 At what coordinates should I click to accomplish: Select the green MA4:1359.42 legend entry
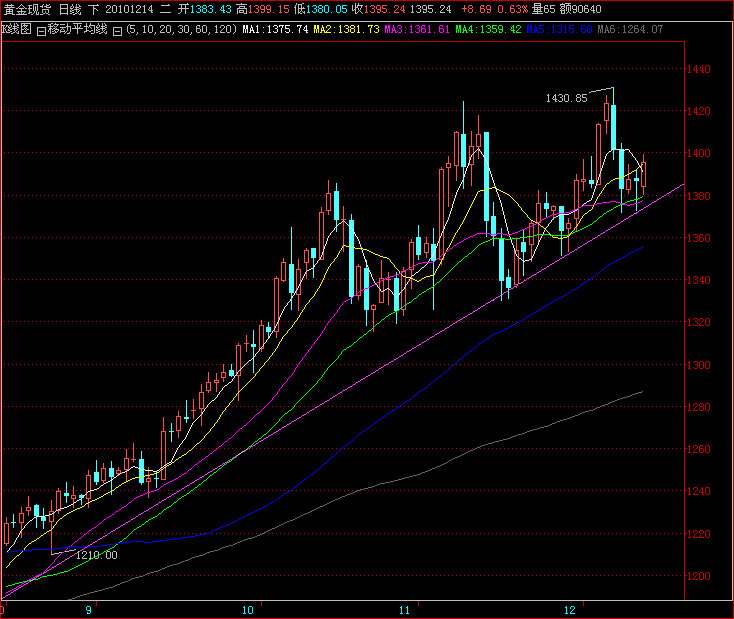[x=488, y=29]
